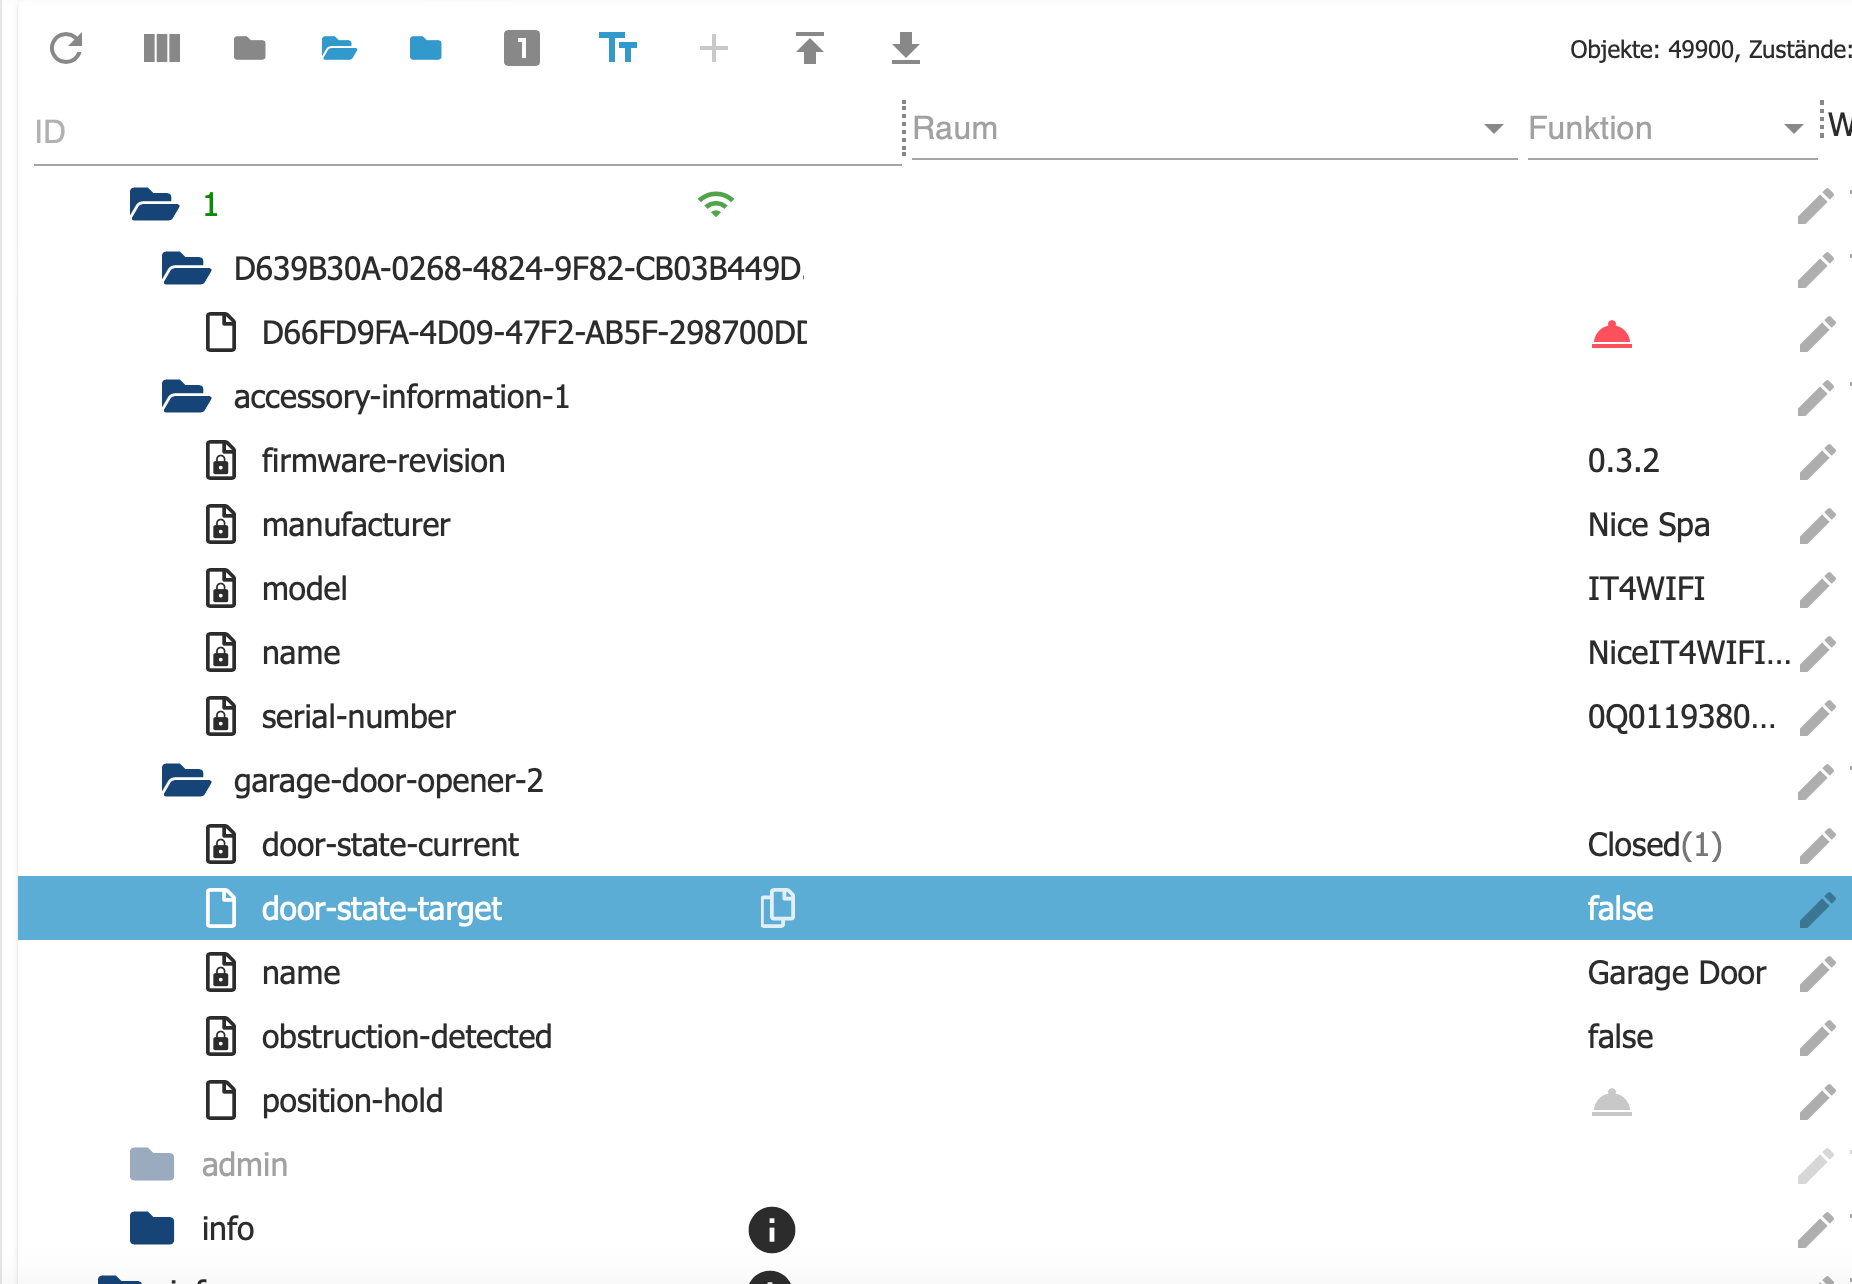
Task: Copy the door-state-target ID with copy icon
Action: pyautogui.click(x=778, y=908)
